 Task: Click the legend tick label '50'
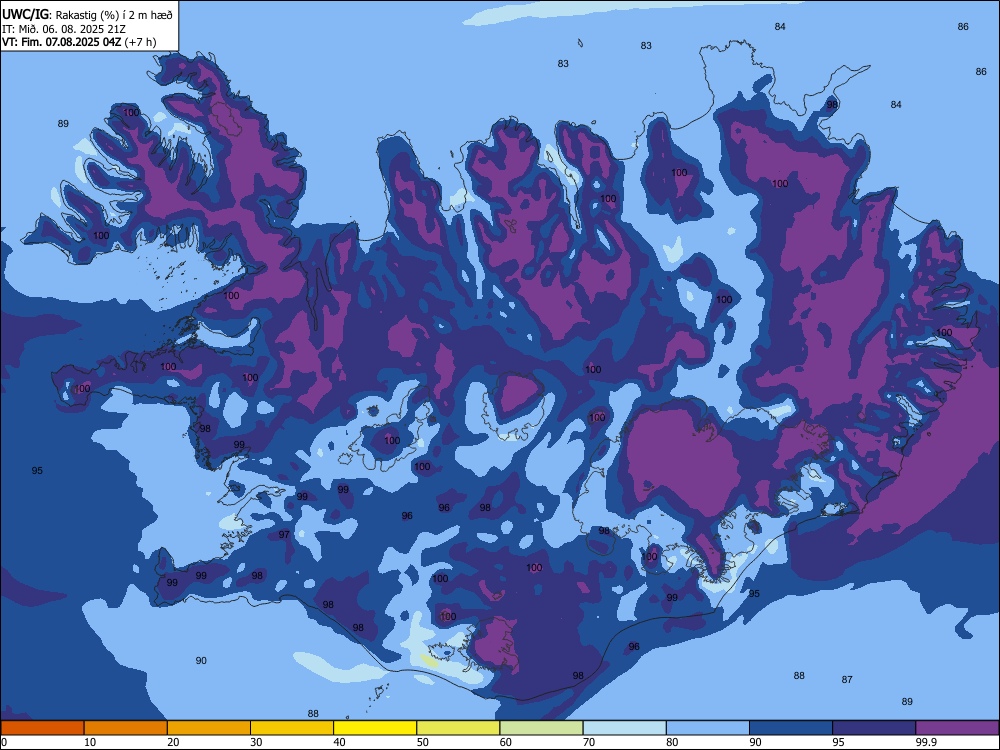coord(422,742)
